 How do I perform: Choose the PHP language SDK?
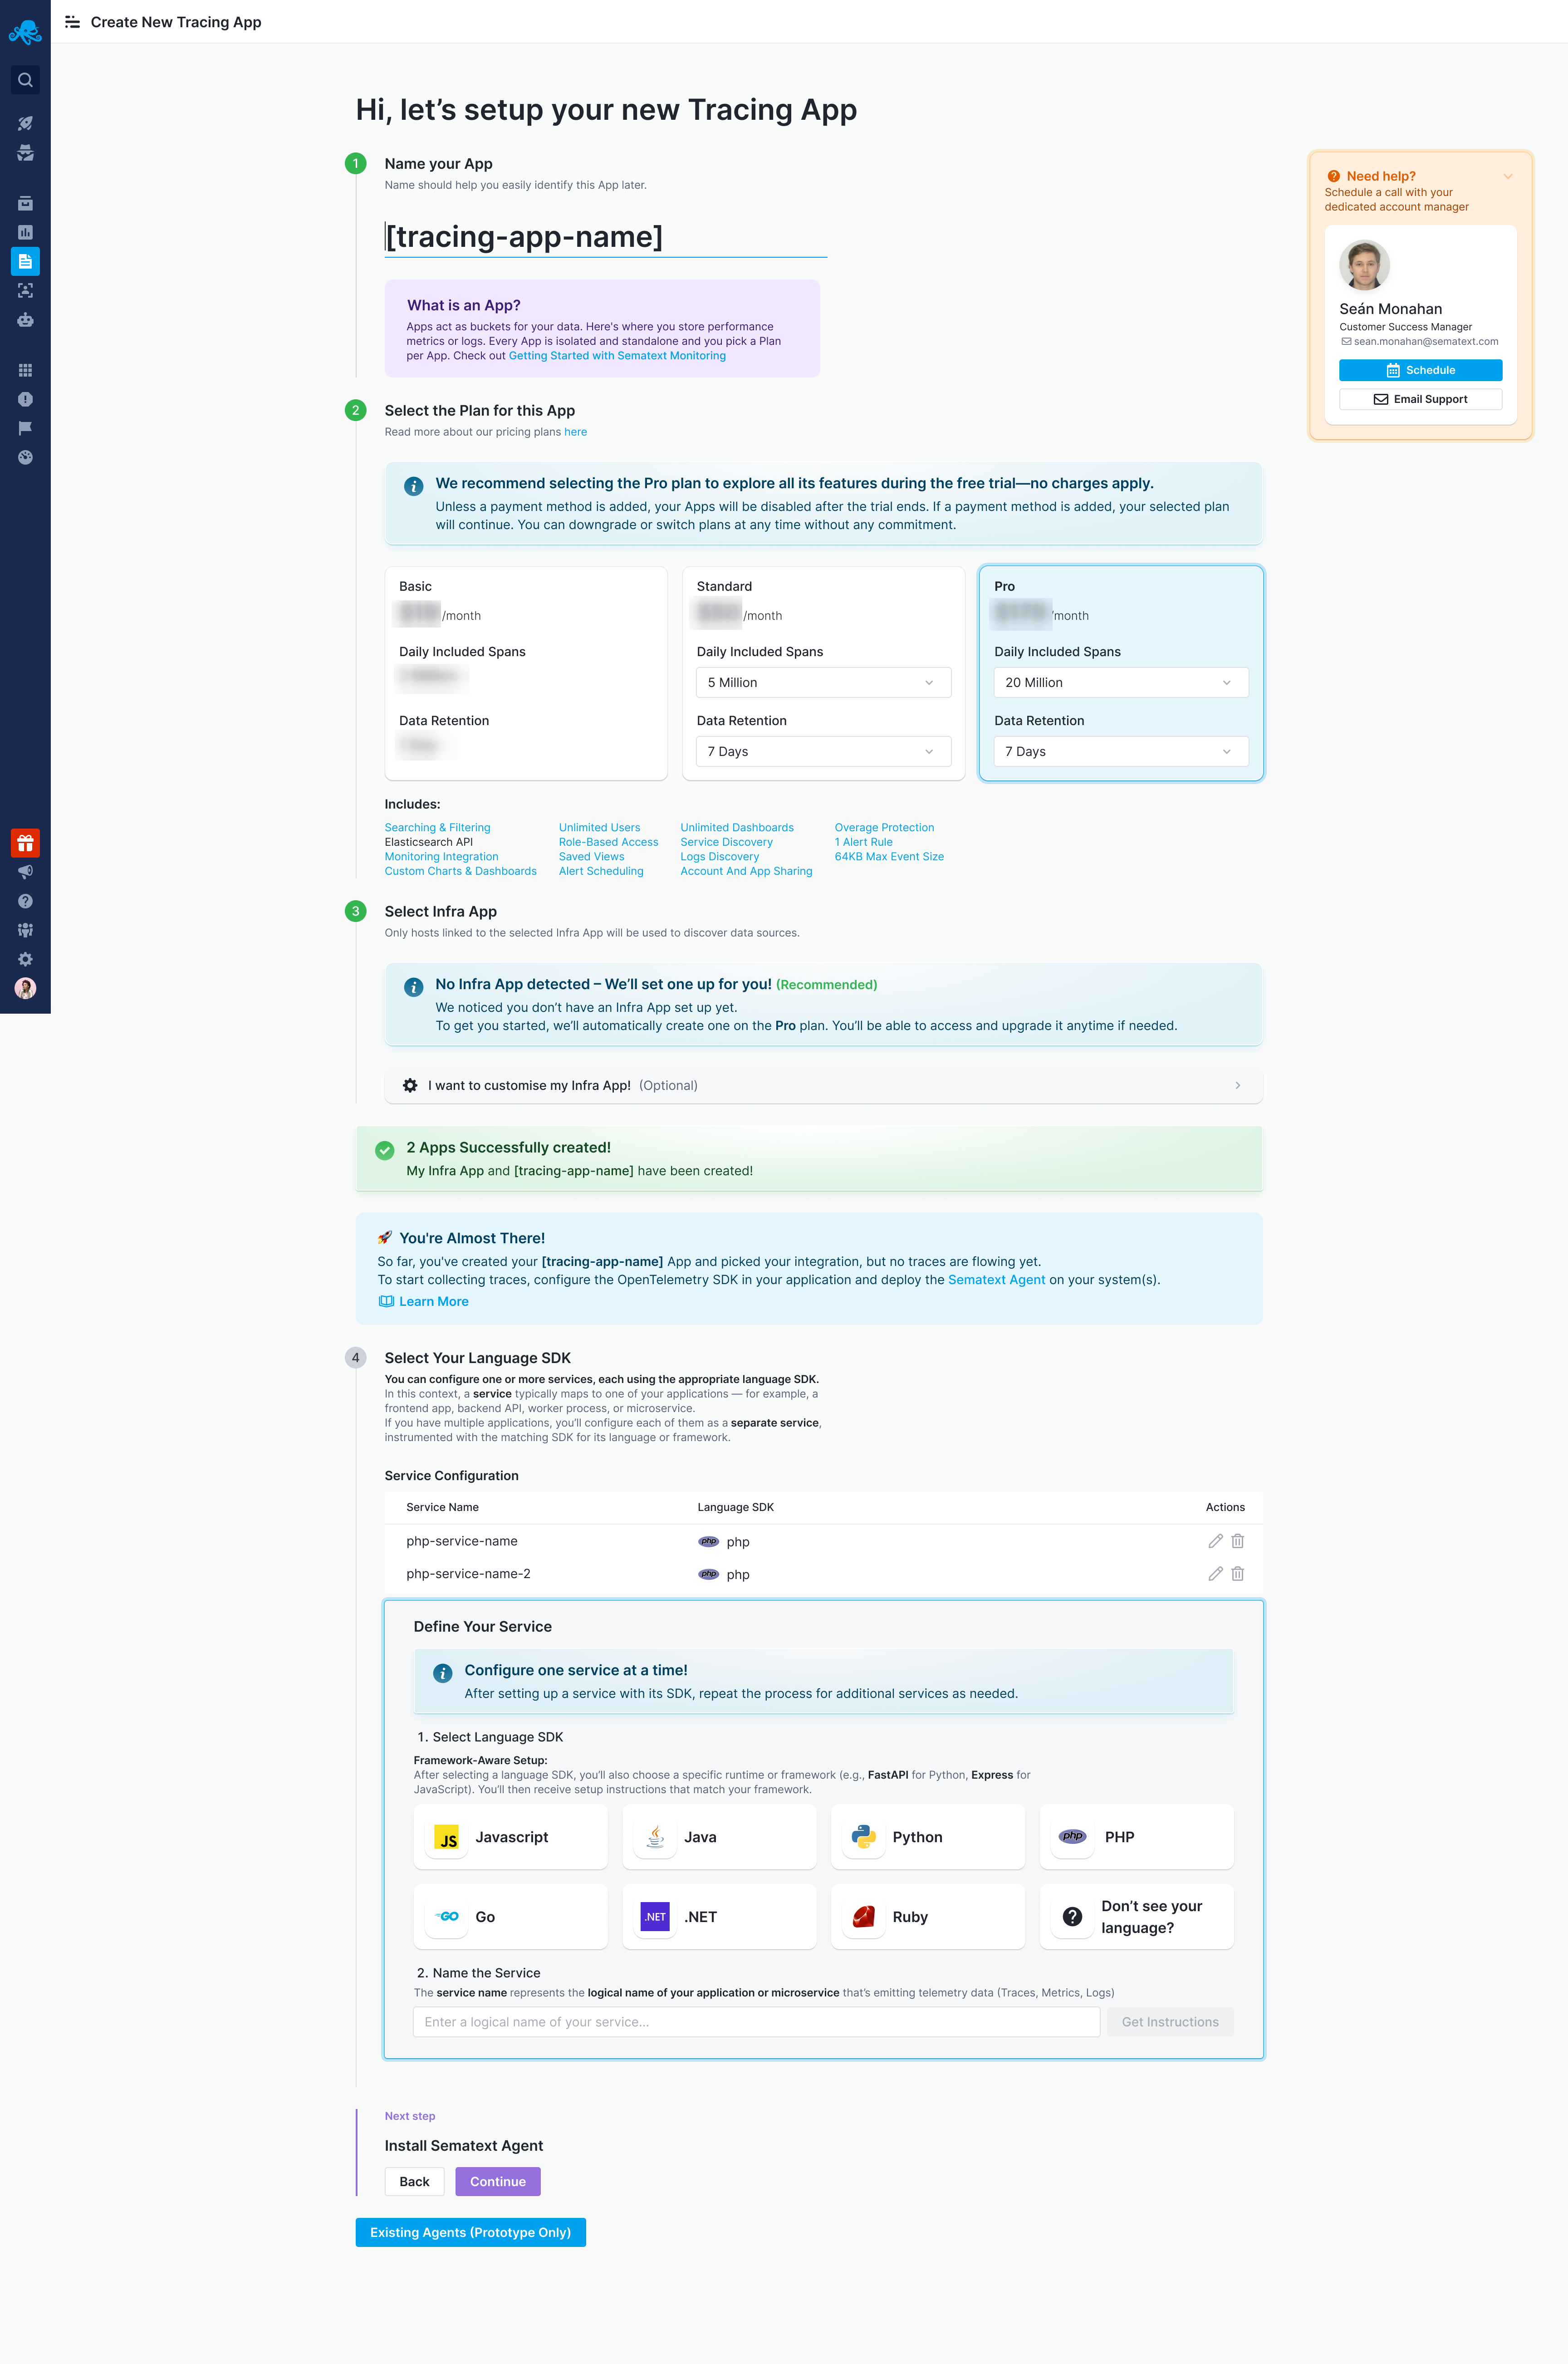click(1136, 1837)
